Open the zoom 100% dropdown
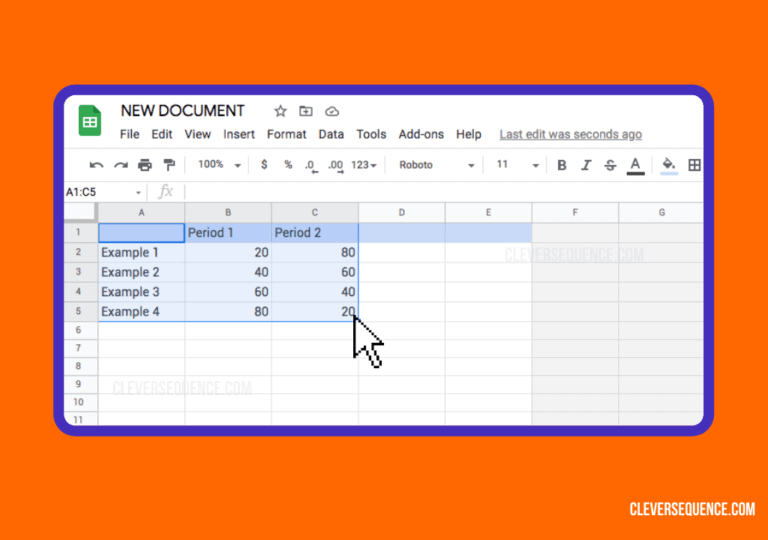The height and width of the screenshot is (540, 768). (x=219, y=165)
